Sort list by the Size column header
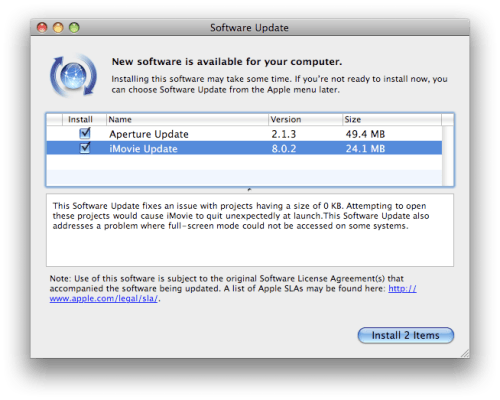 click(x=392, y=119)
